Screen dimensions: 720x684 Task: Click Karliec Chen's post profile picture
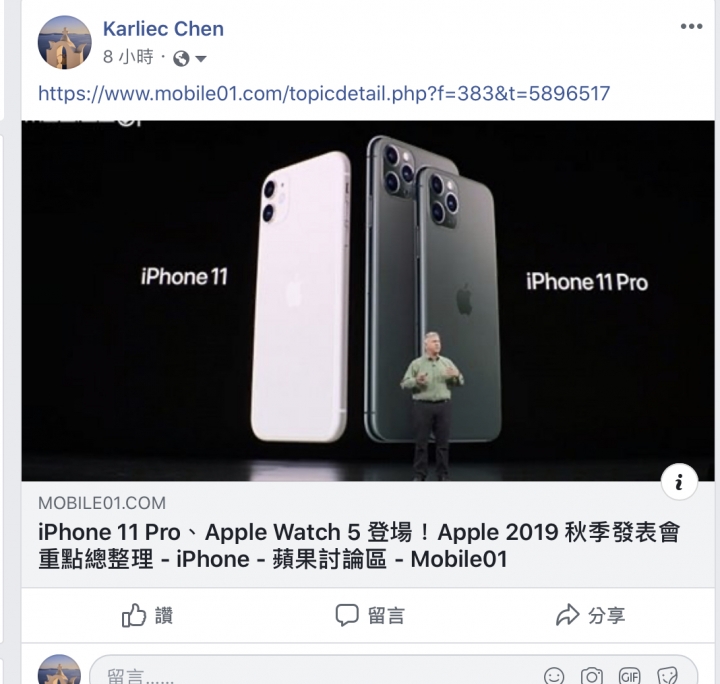coord(64,42)
